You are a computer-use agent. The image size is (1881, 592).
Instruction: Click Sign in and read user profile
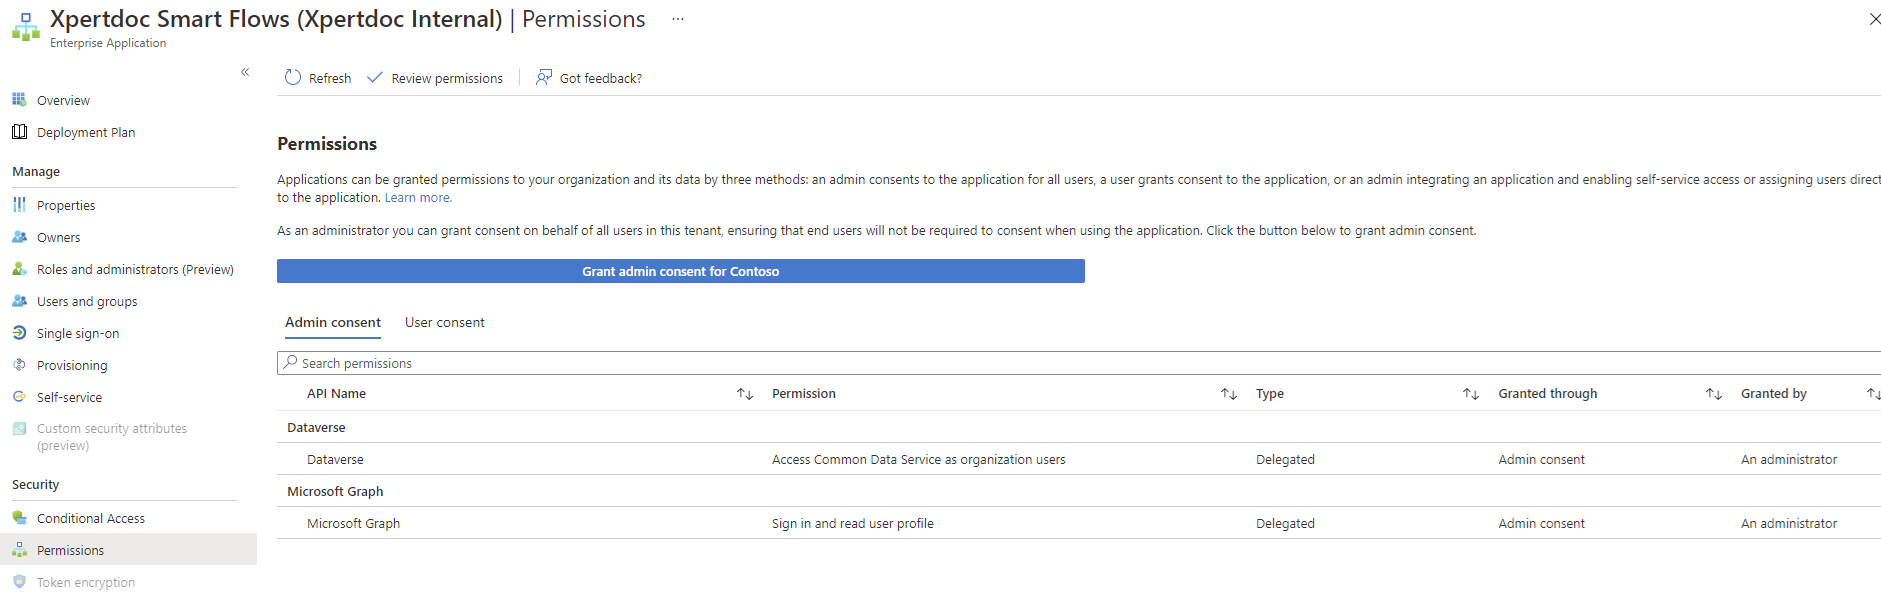click(853, 523)
